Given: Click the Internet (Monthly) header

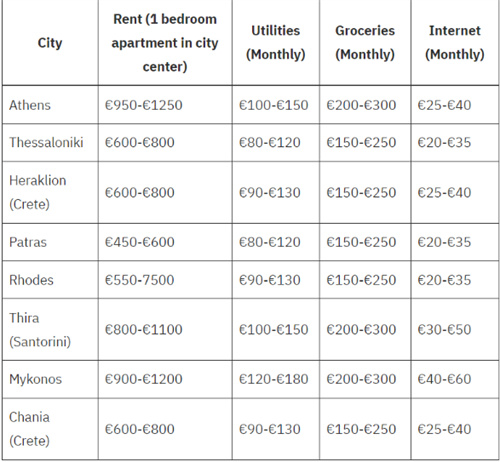Looking at the screenshot, I should pos(455,43).
